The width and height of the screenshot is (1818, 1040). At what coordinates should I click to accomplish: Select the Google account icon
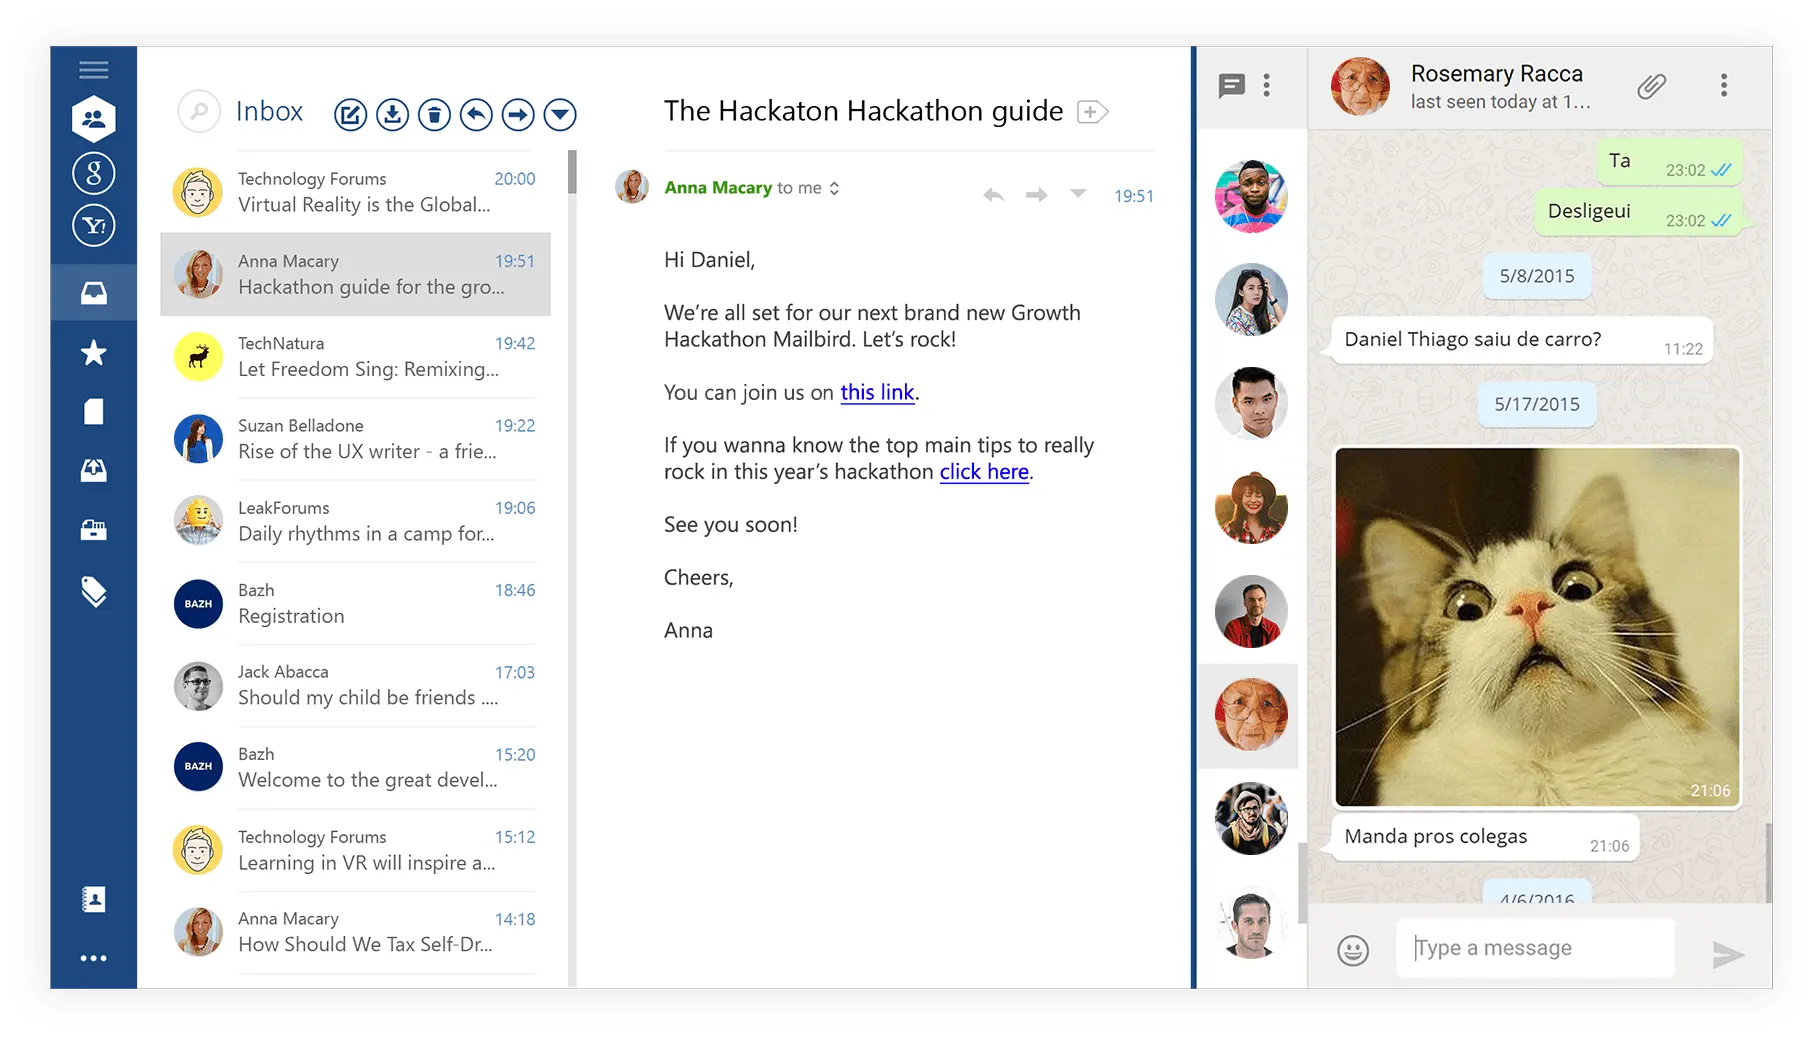pyautogui.click(x=93, y=172)
